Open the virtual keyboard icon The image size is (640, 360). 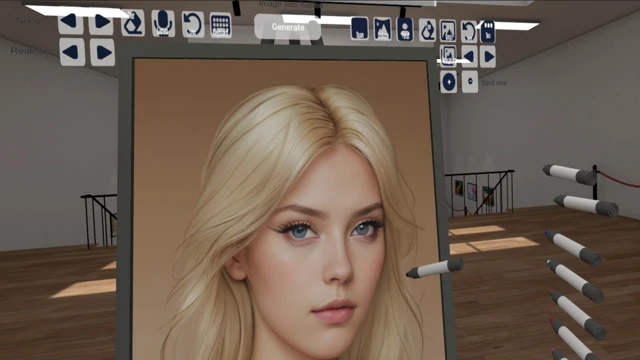tap(220, 25)
